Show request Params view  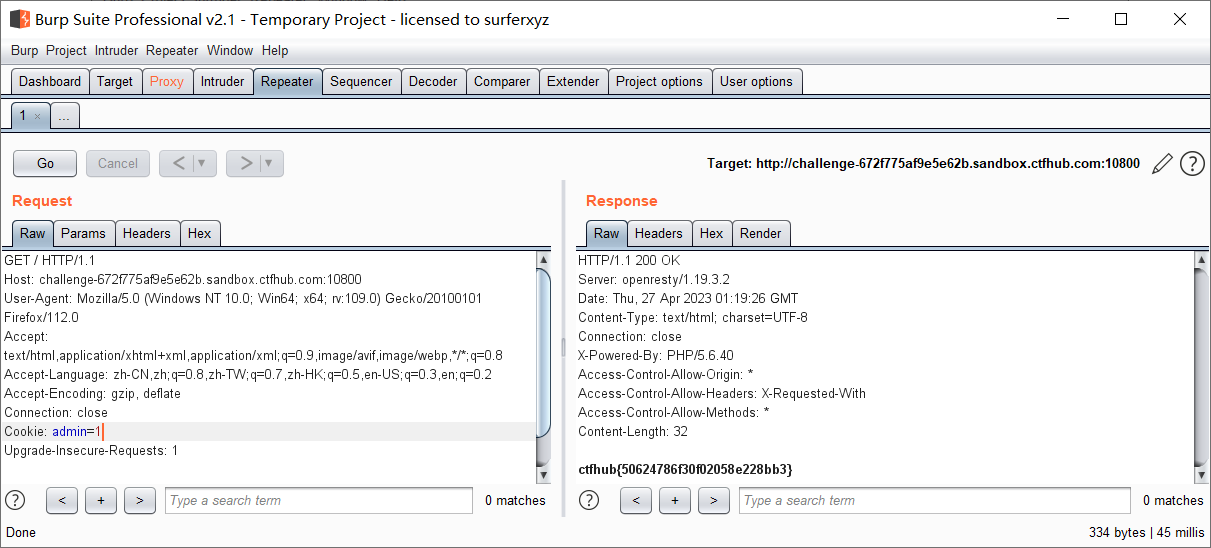pos(83,233)
